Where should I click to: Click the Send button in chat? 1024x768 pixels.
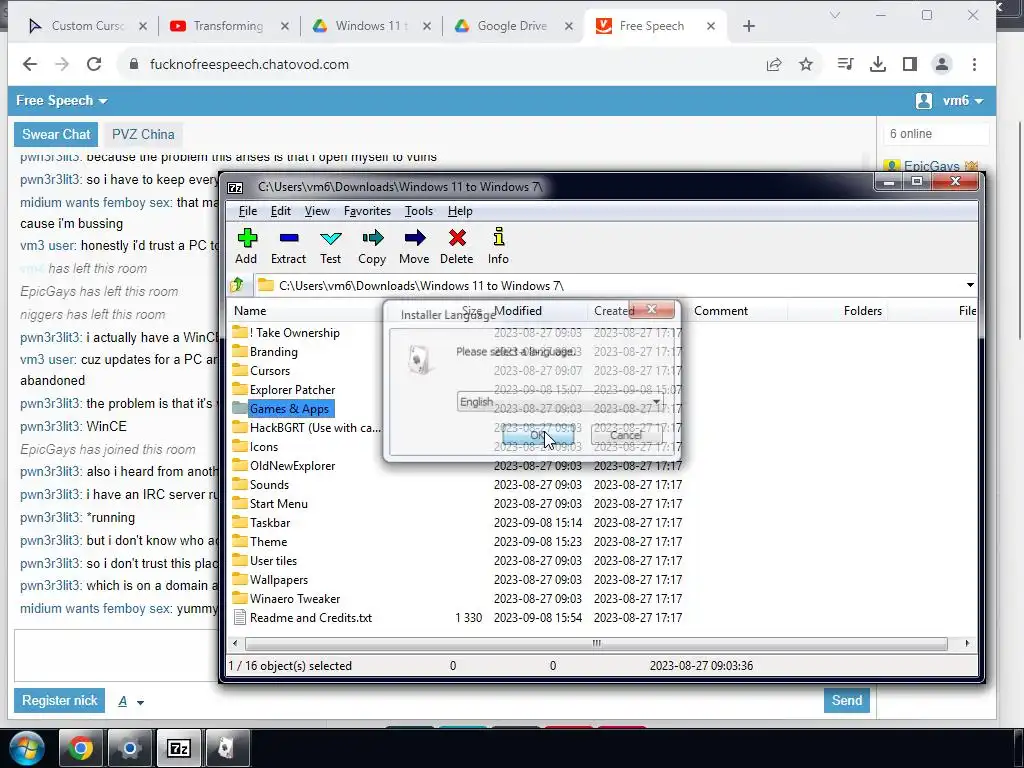coord(846,701)
